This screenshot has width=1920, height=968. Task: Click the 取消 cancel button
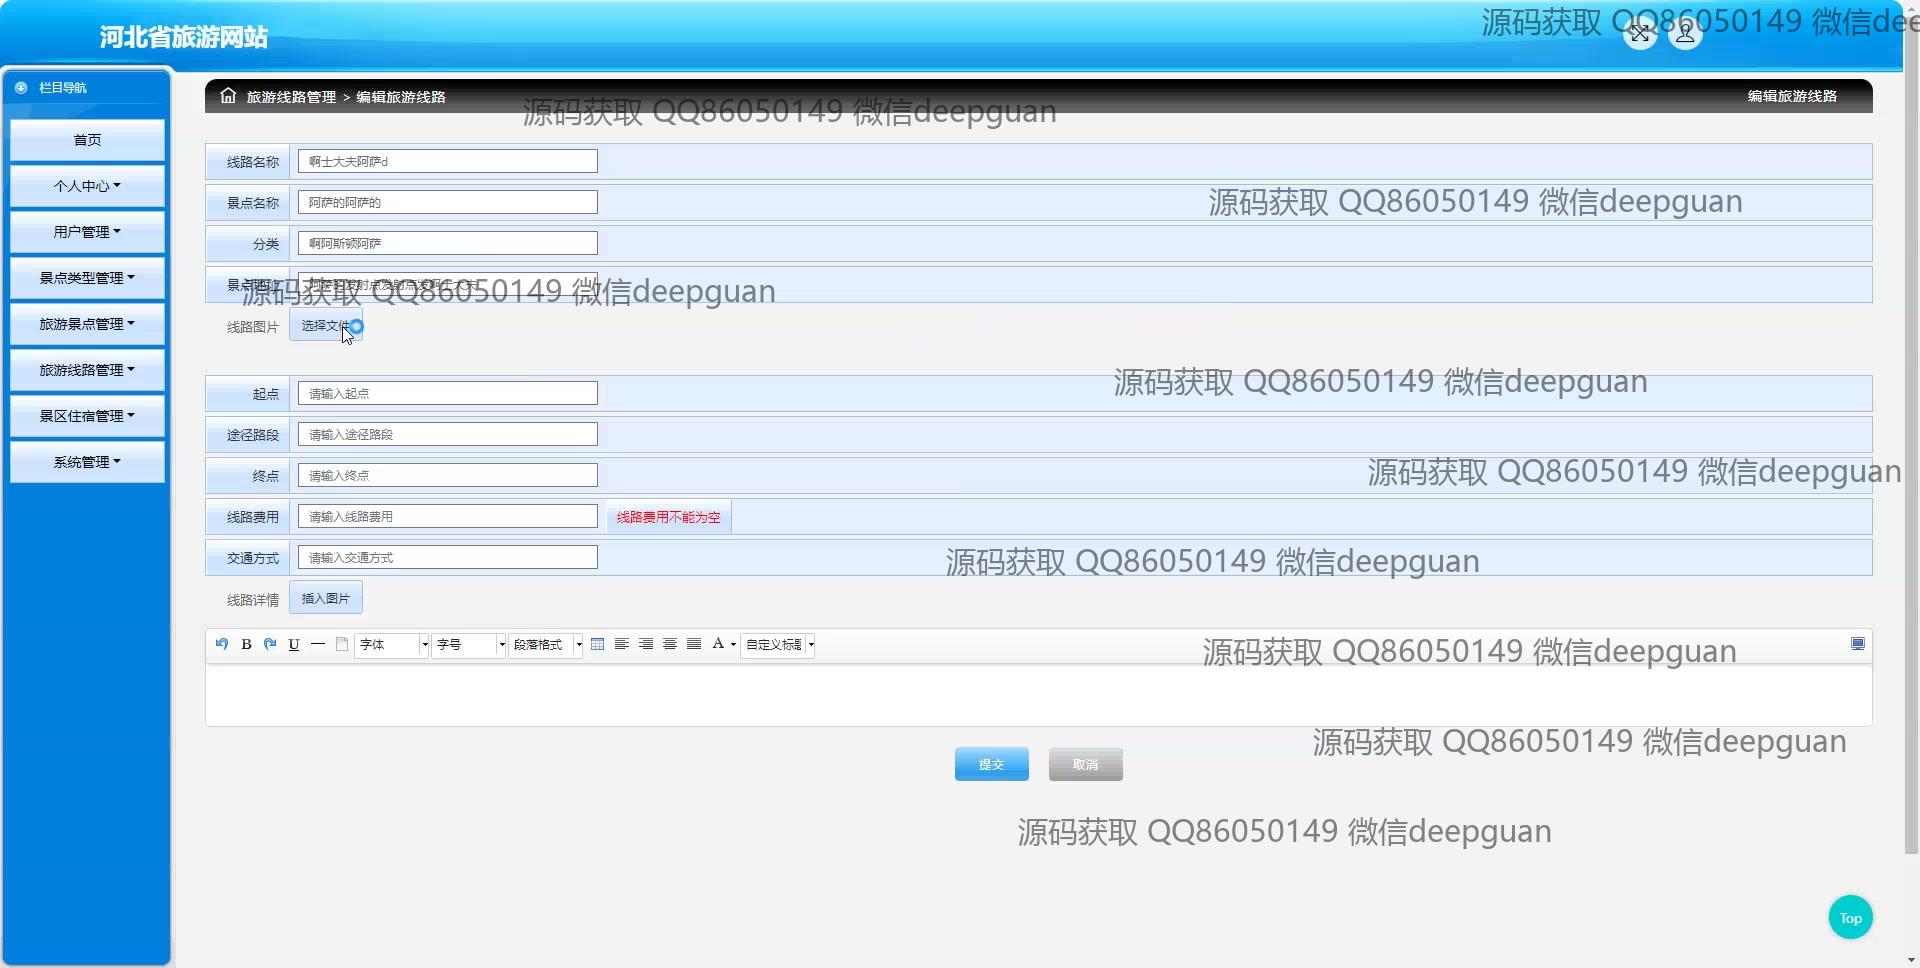1085,764
